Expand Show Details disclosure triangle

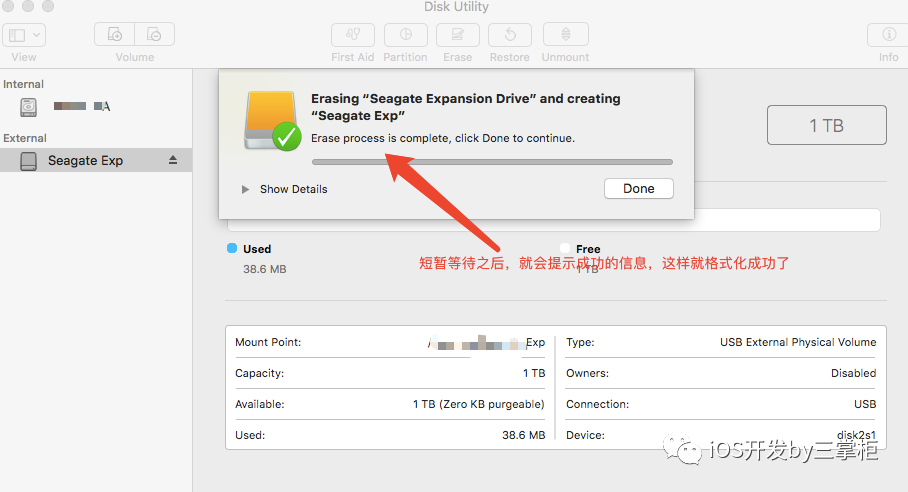point(246,189)
